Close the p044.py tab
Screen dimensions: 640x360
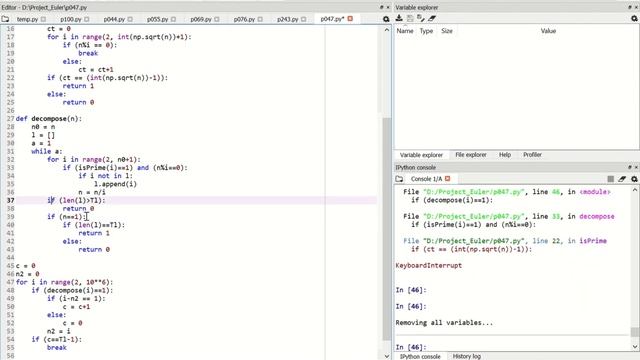130,19
